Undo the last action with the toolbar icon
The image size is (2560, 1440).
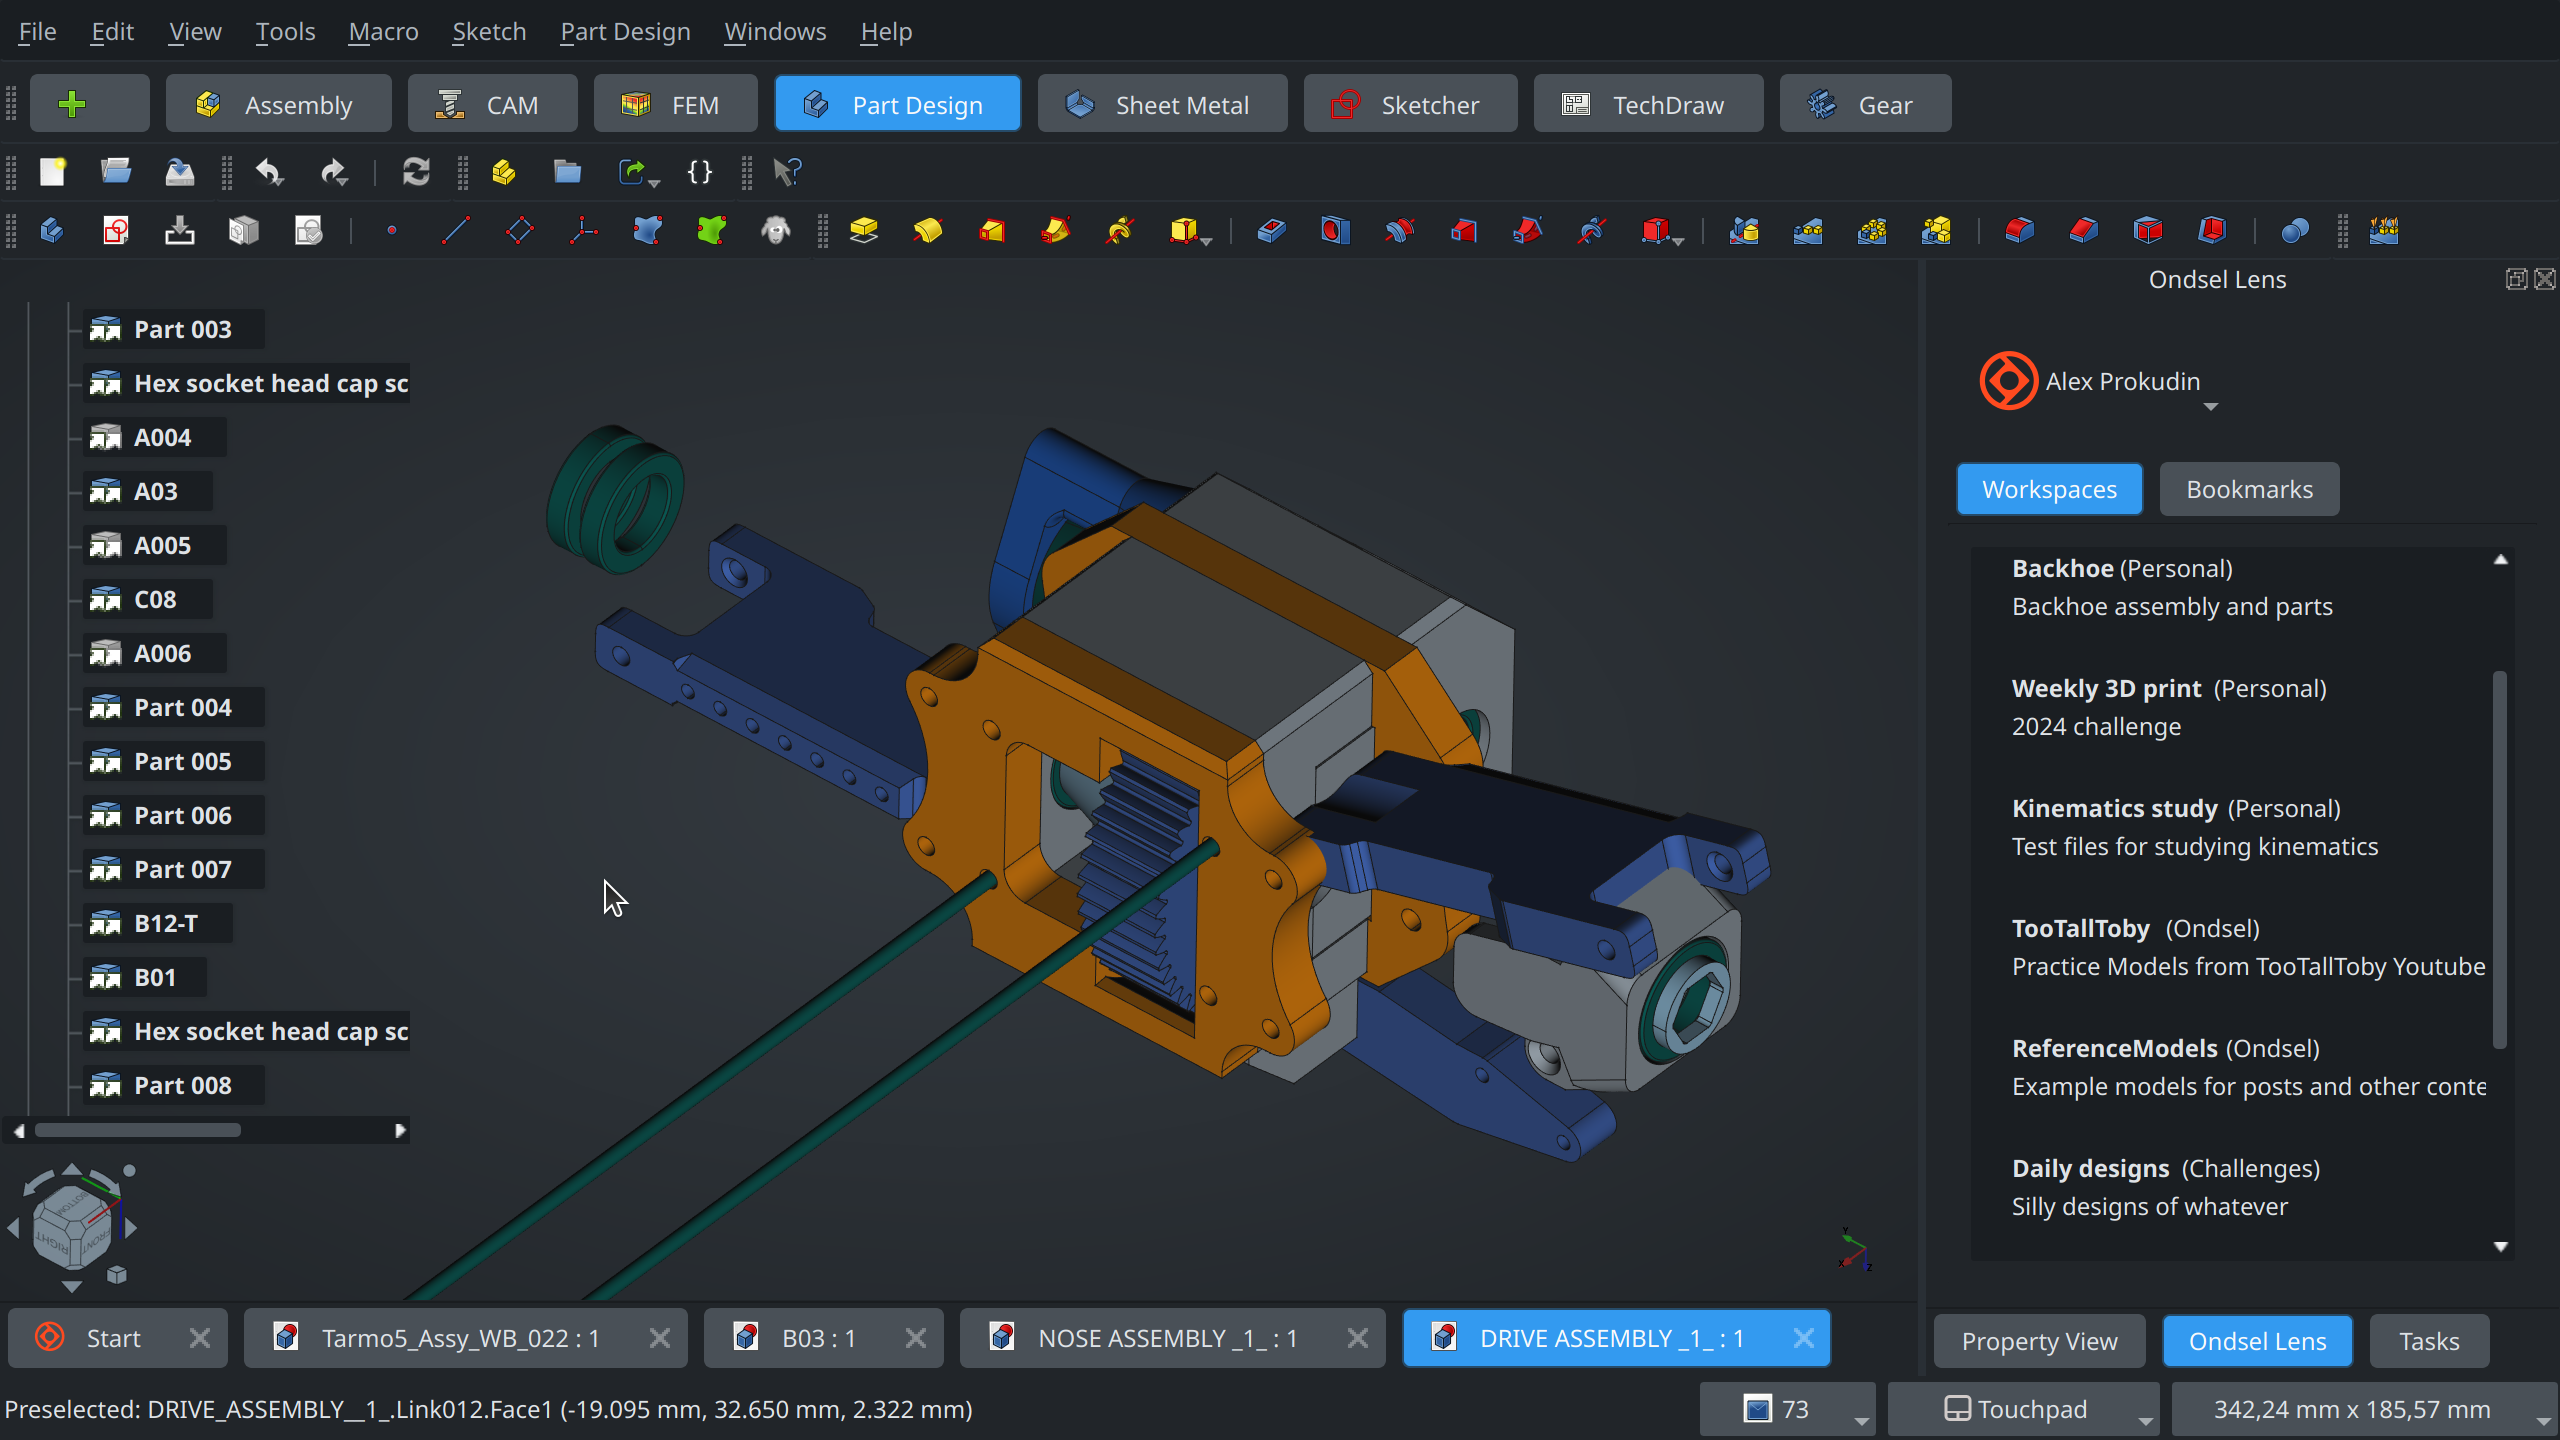[x=269, y=172]
